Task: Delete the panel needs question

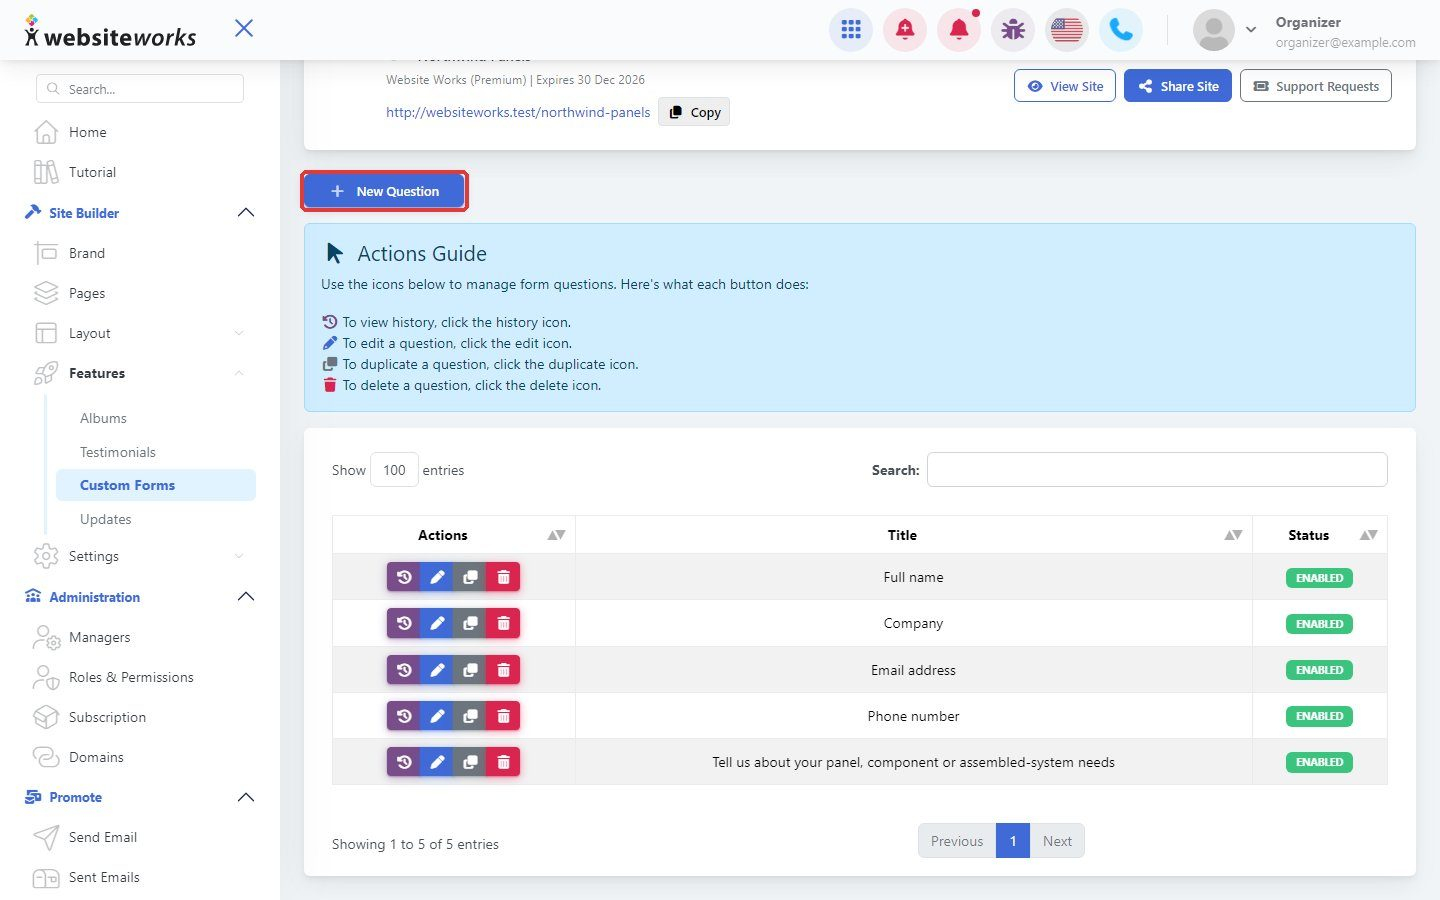Action: [503, 762]
